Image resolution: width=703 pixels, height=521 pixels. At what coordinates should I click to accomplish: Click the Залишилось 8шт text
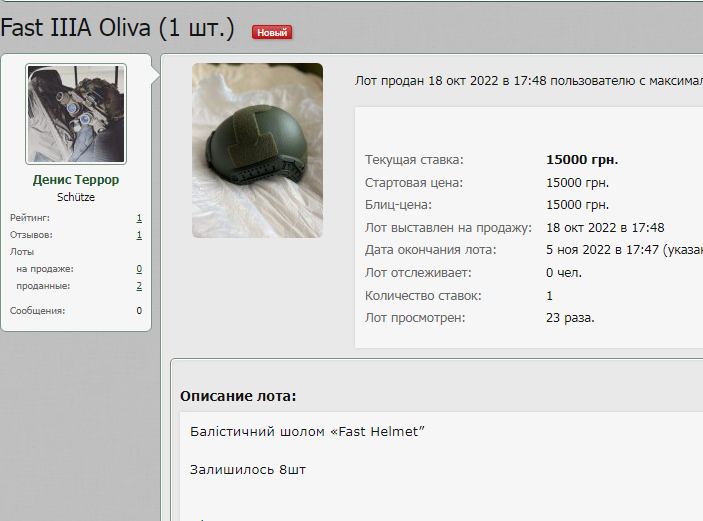pyautogui.click(x=247, y=469)
